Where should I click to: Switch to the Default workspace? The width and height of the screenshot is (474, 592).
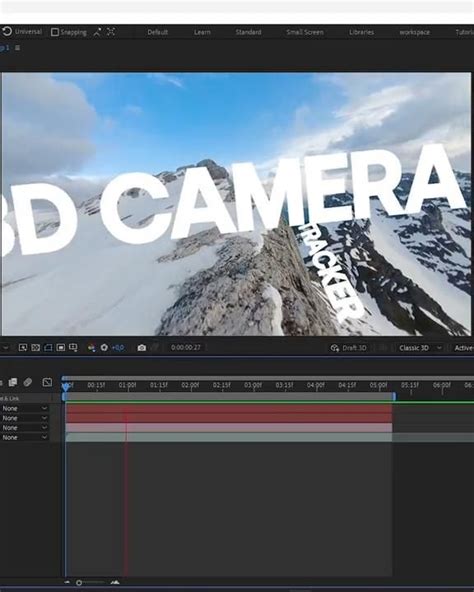pyautogui.click(x=157, y=32)
